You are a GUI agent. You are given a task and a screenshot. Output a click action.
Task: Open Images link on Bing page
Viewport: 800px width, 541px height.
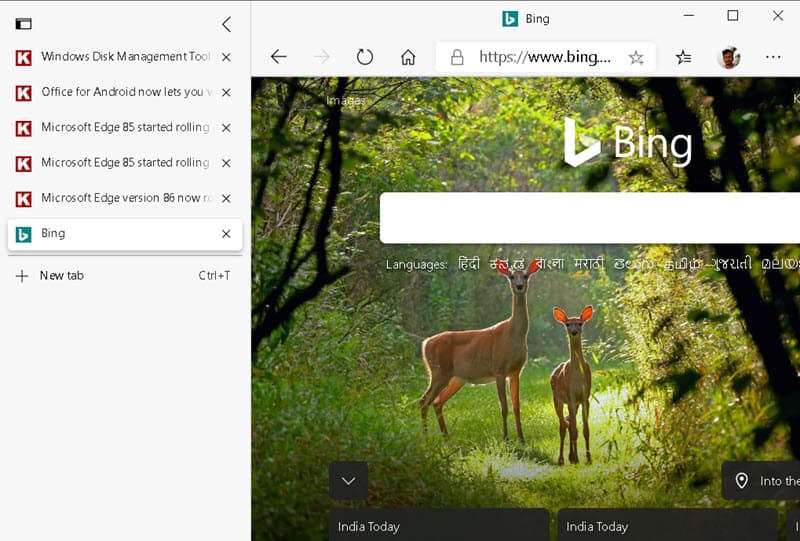click(x=346, y=101)
